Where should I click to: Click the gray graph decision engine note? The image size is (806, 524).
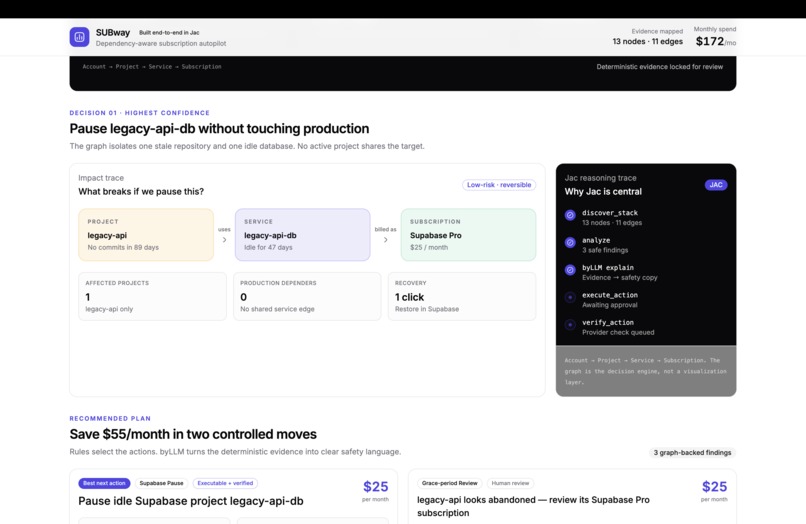pos(646,371)
